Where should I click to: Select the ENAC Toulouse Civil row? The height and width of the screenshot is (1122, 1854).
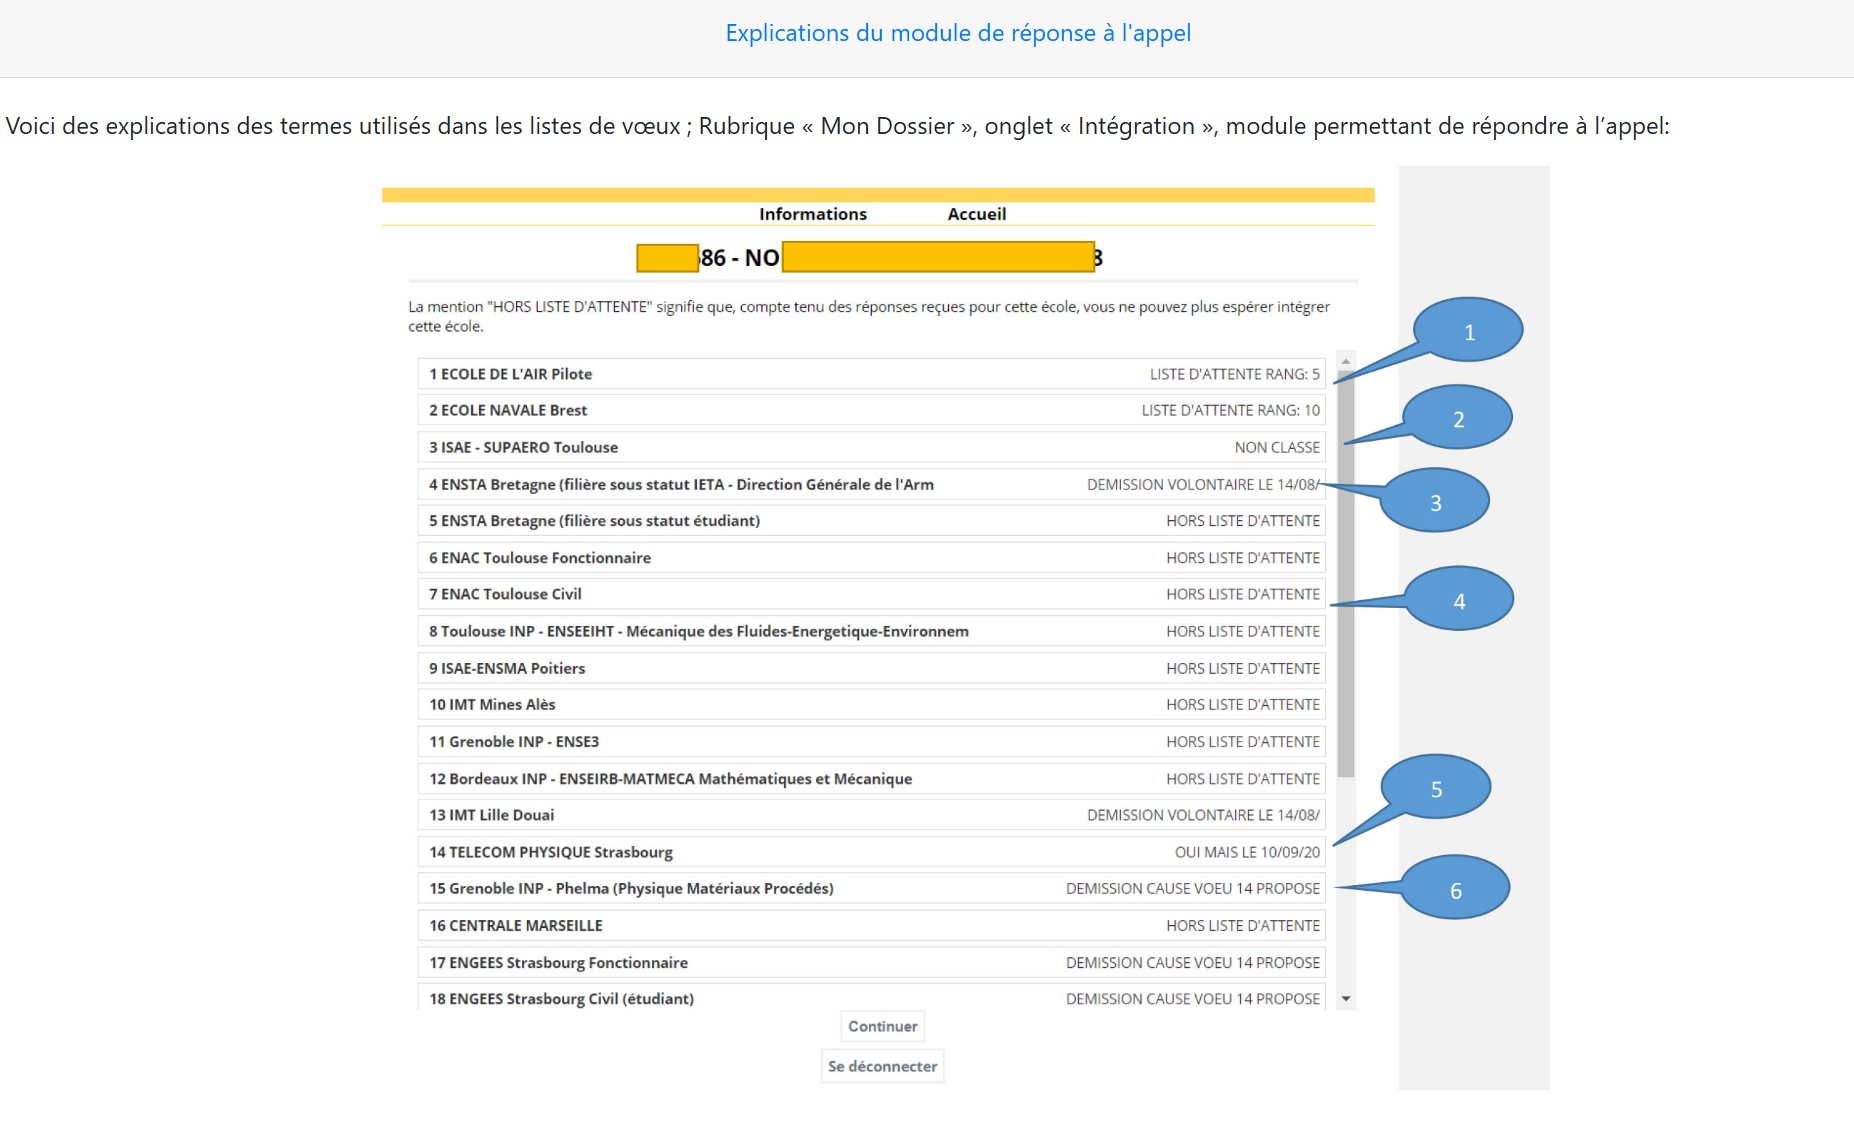[871, 594]
